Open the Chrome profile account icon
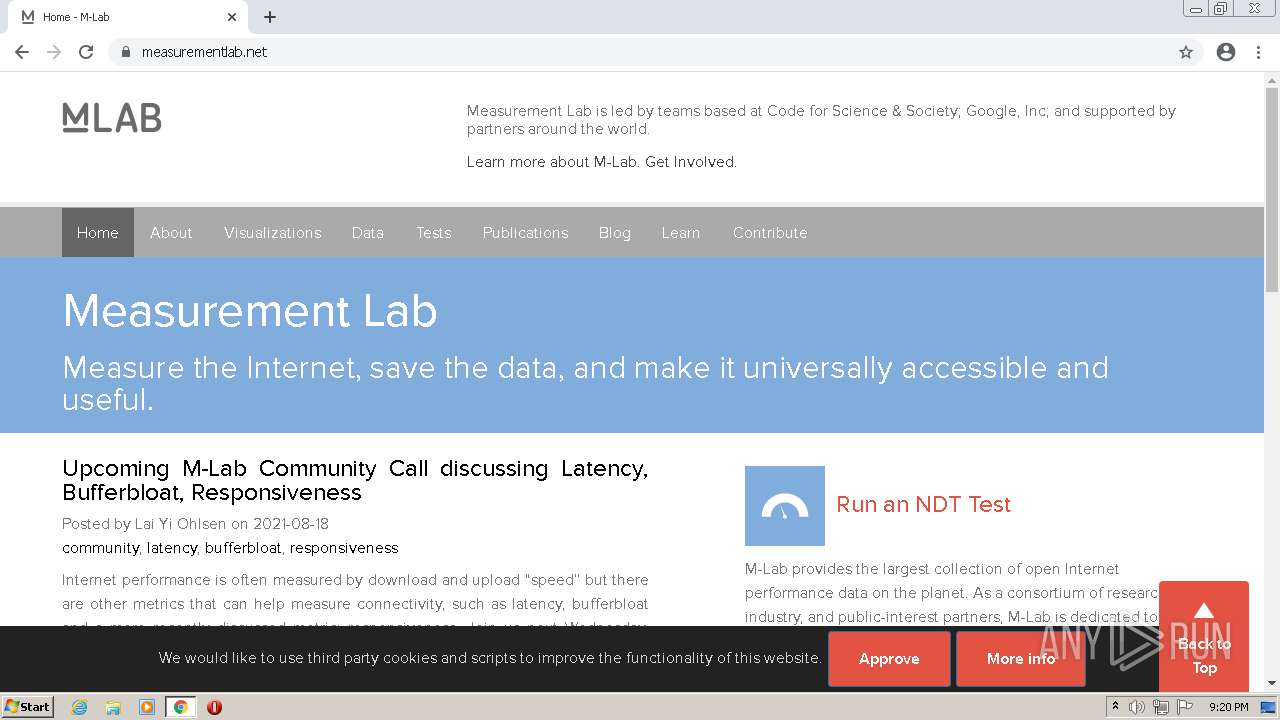Image resolution: width=1280 pixels, height=720 pixels. coord(1226,52)
